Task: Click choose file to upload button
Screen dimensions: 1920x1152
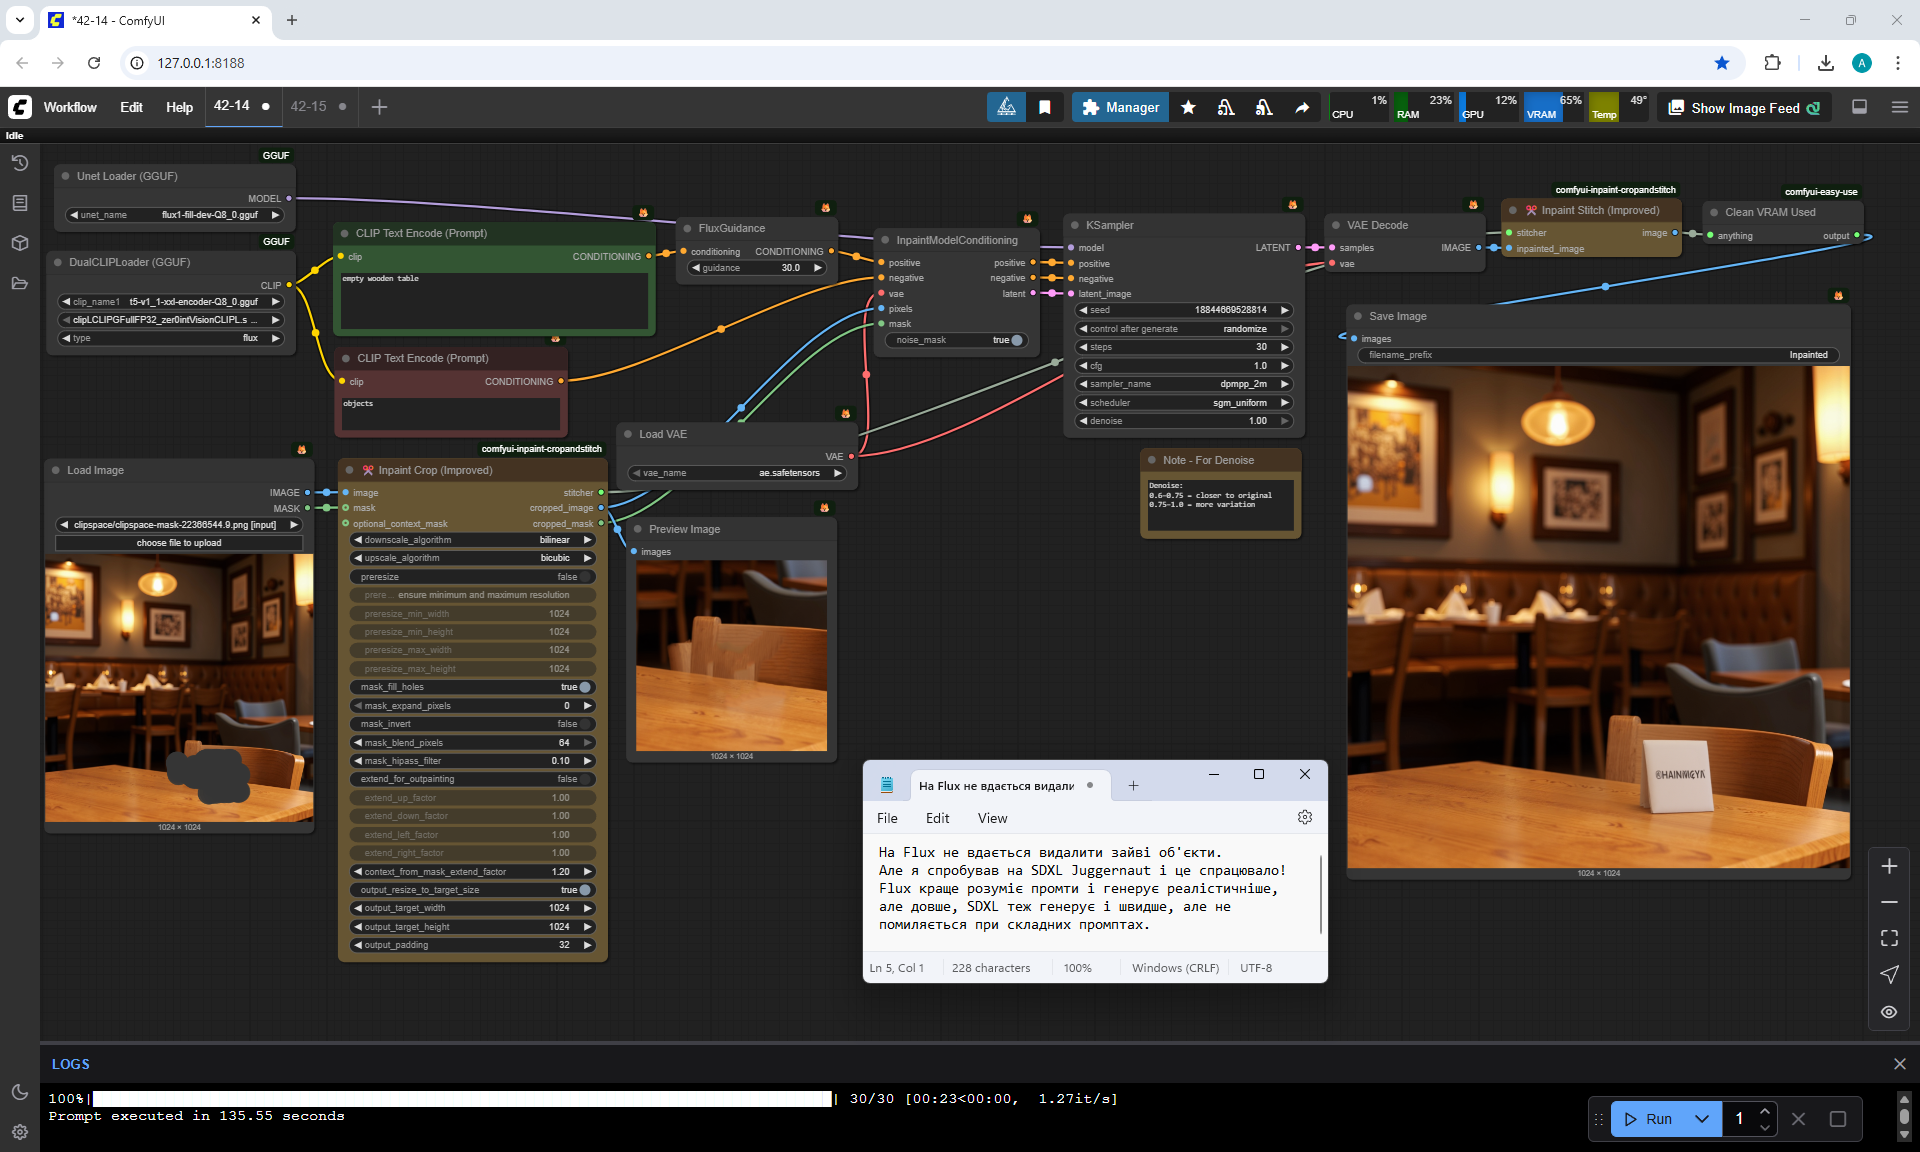Action: point(179,543)
